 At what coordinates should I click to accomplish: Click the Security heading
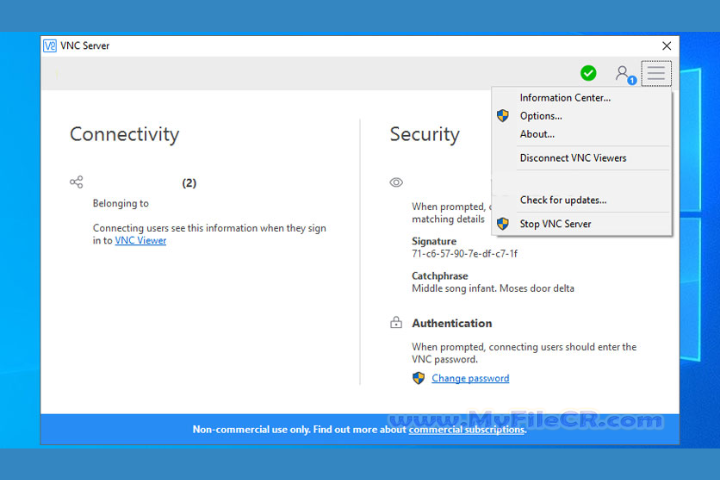(x=424, y=135)
